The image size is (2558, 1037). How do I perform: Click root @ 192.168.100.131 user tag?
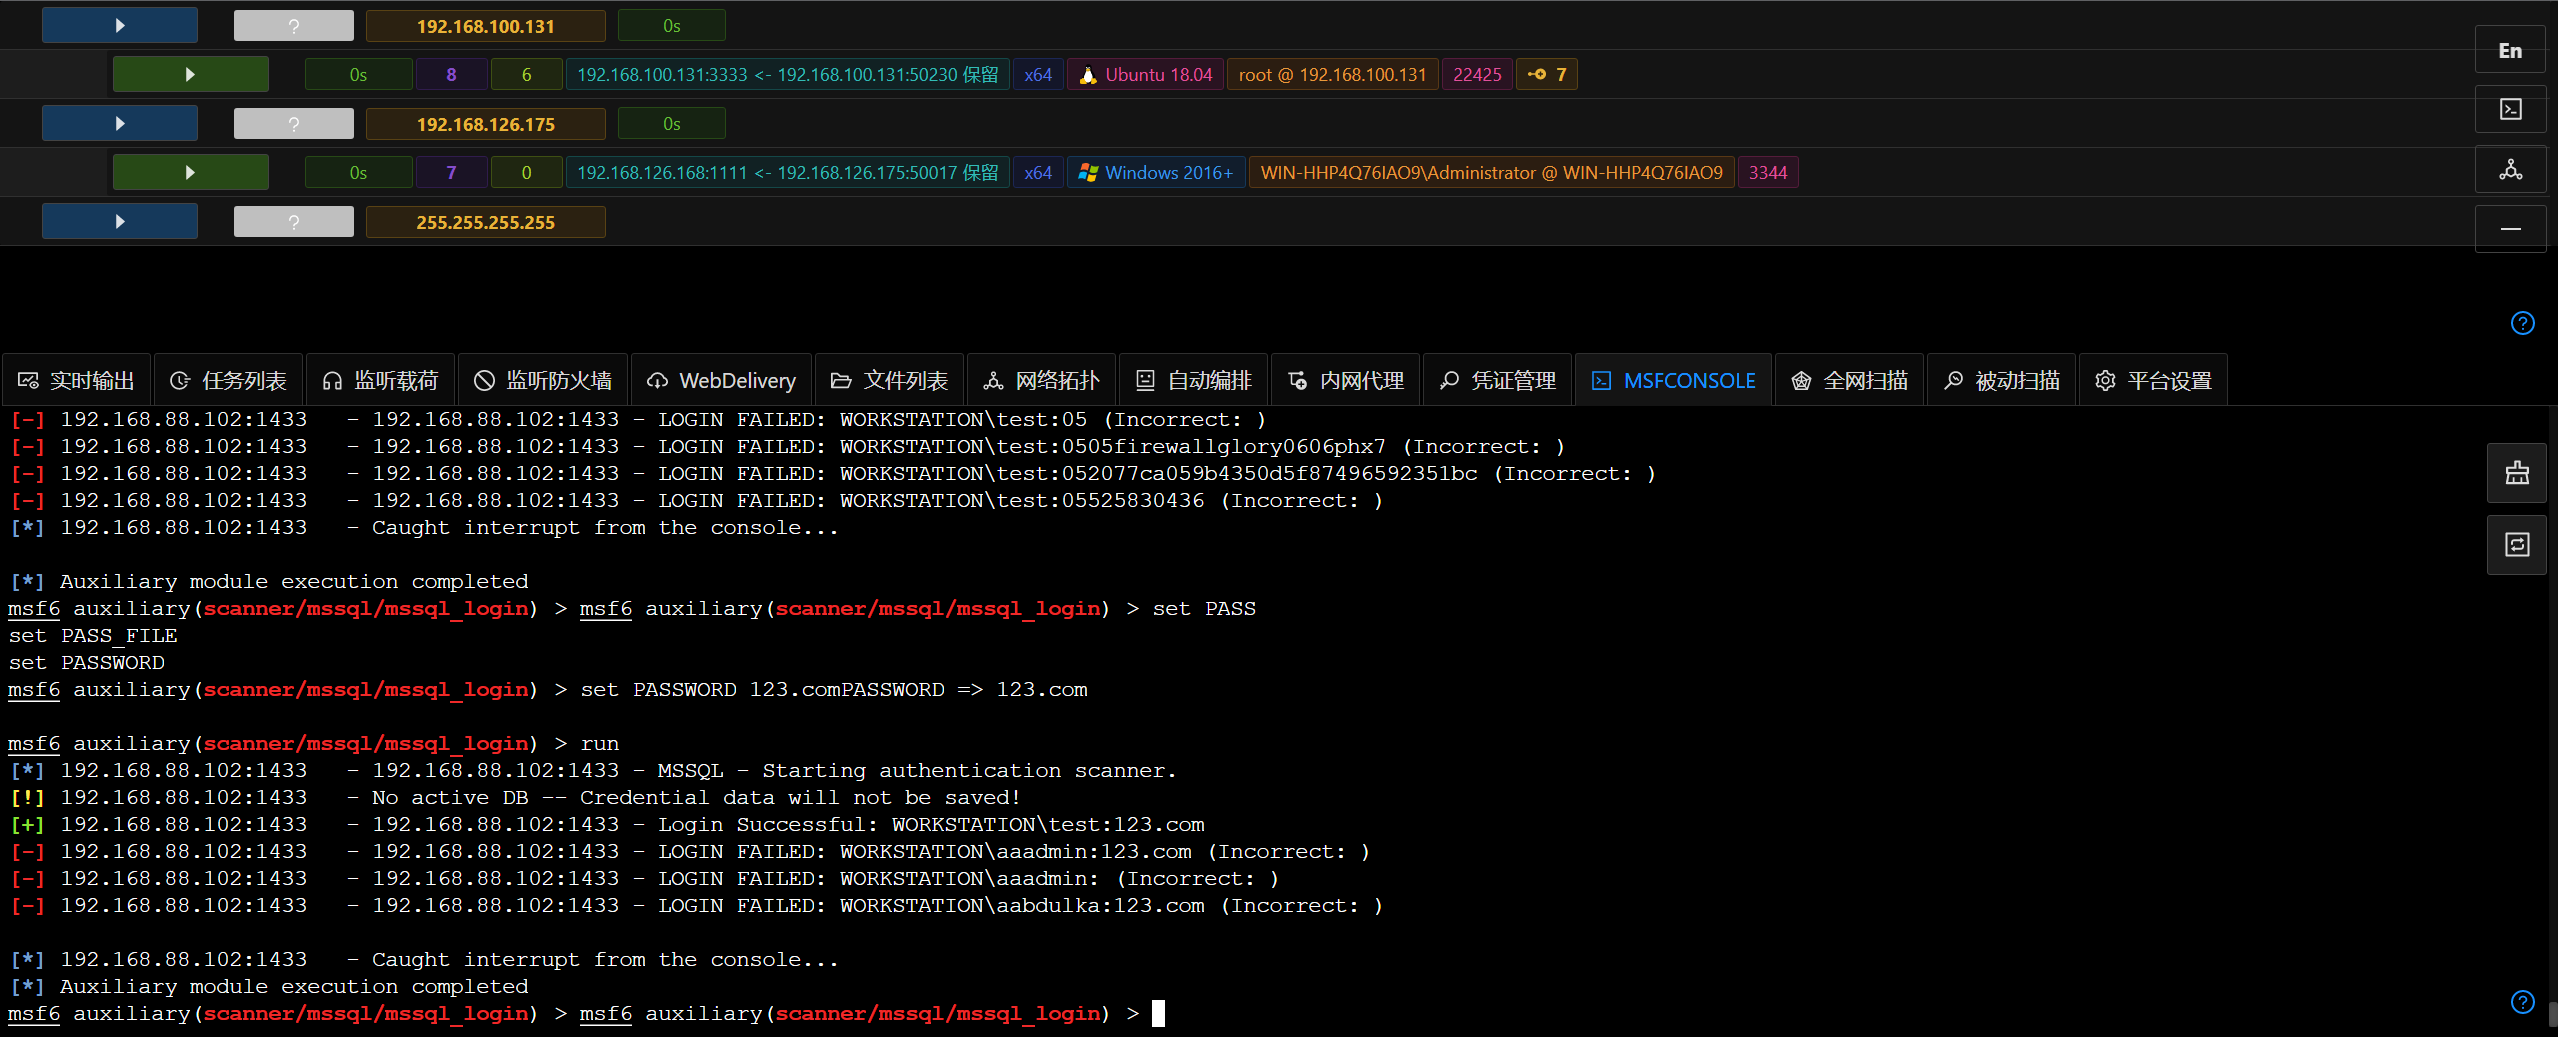[1333, 74]
